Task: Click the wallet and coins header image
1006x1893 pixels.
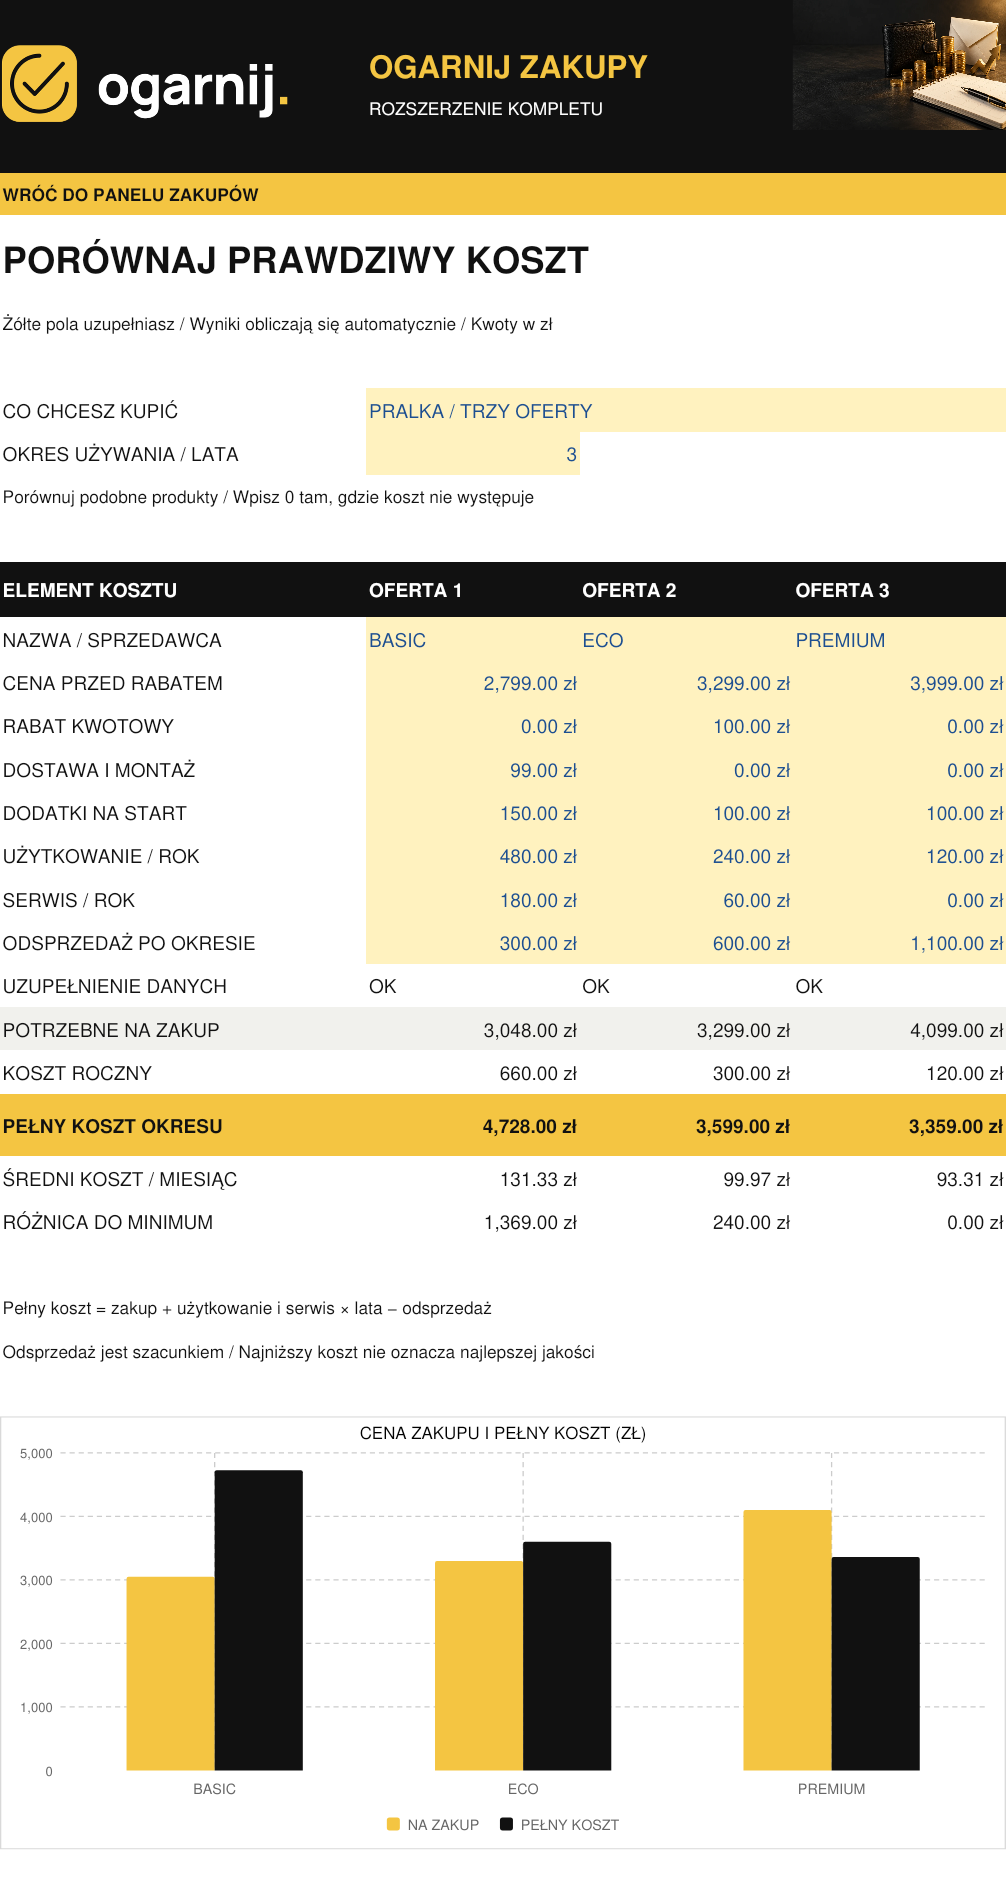Action: [899, 65]
